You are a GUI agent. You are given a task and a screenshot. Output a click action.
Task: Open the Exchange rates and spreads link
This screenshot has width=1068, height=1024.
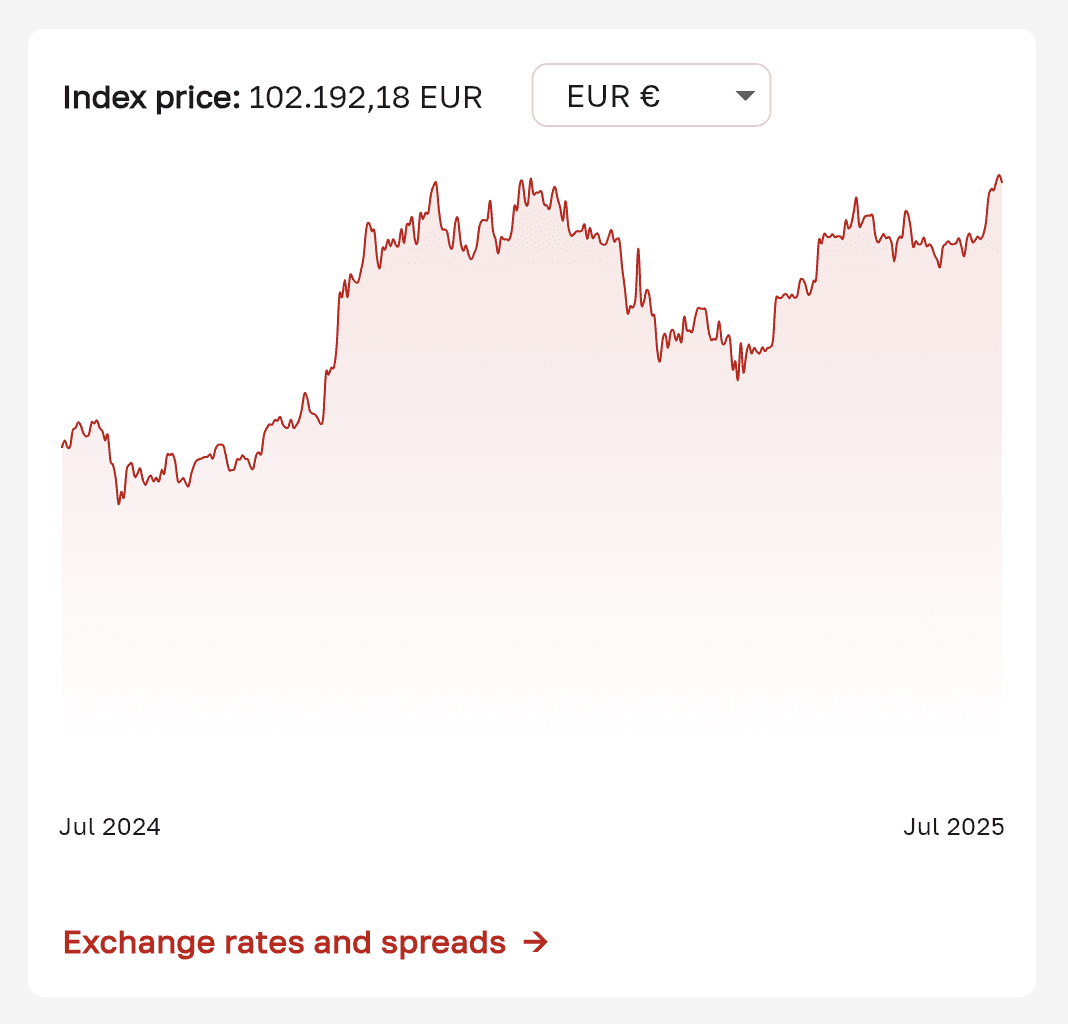pos(285,942)
